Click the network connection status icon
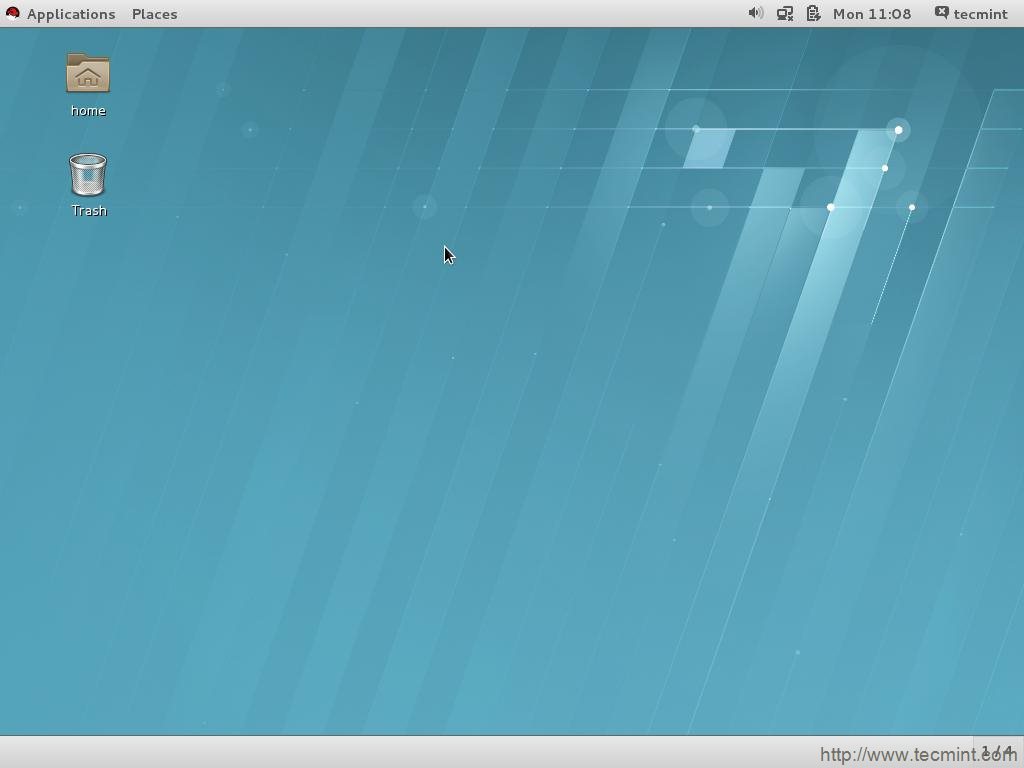1024x768 pixels. (x=784, y=13)
